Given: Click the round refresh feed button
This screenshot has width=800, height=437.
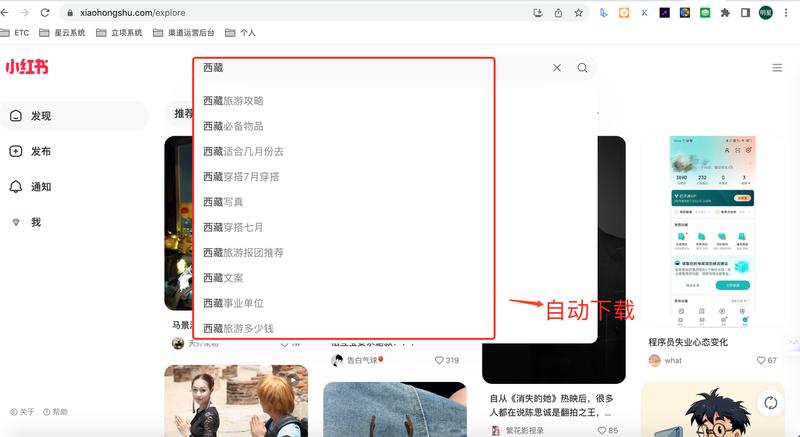Looking at the screenshot, I should coord(770,403).
